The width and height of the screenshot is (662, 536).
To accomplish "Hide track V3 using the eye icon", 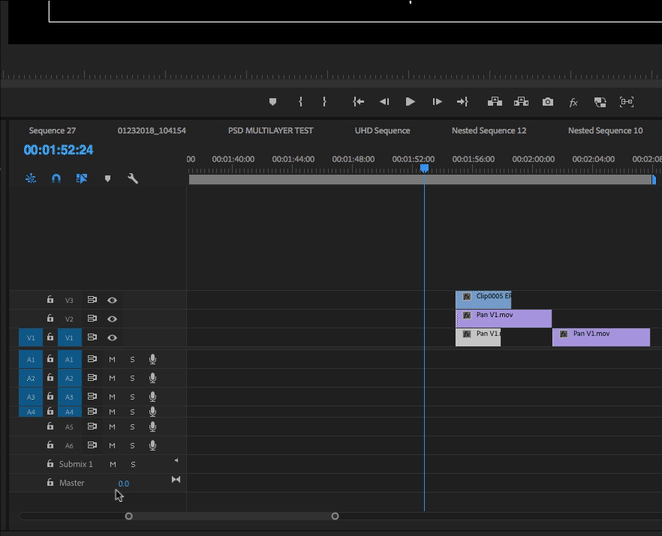I will pos(113,300).
